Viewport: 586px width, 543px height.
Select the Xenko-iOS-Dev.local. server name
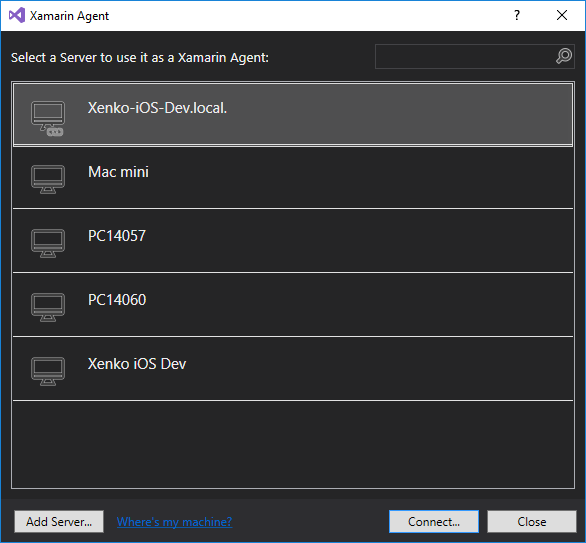(x=157, y=108)
